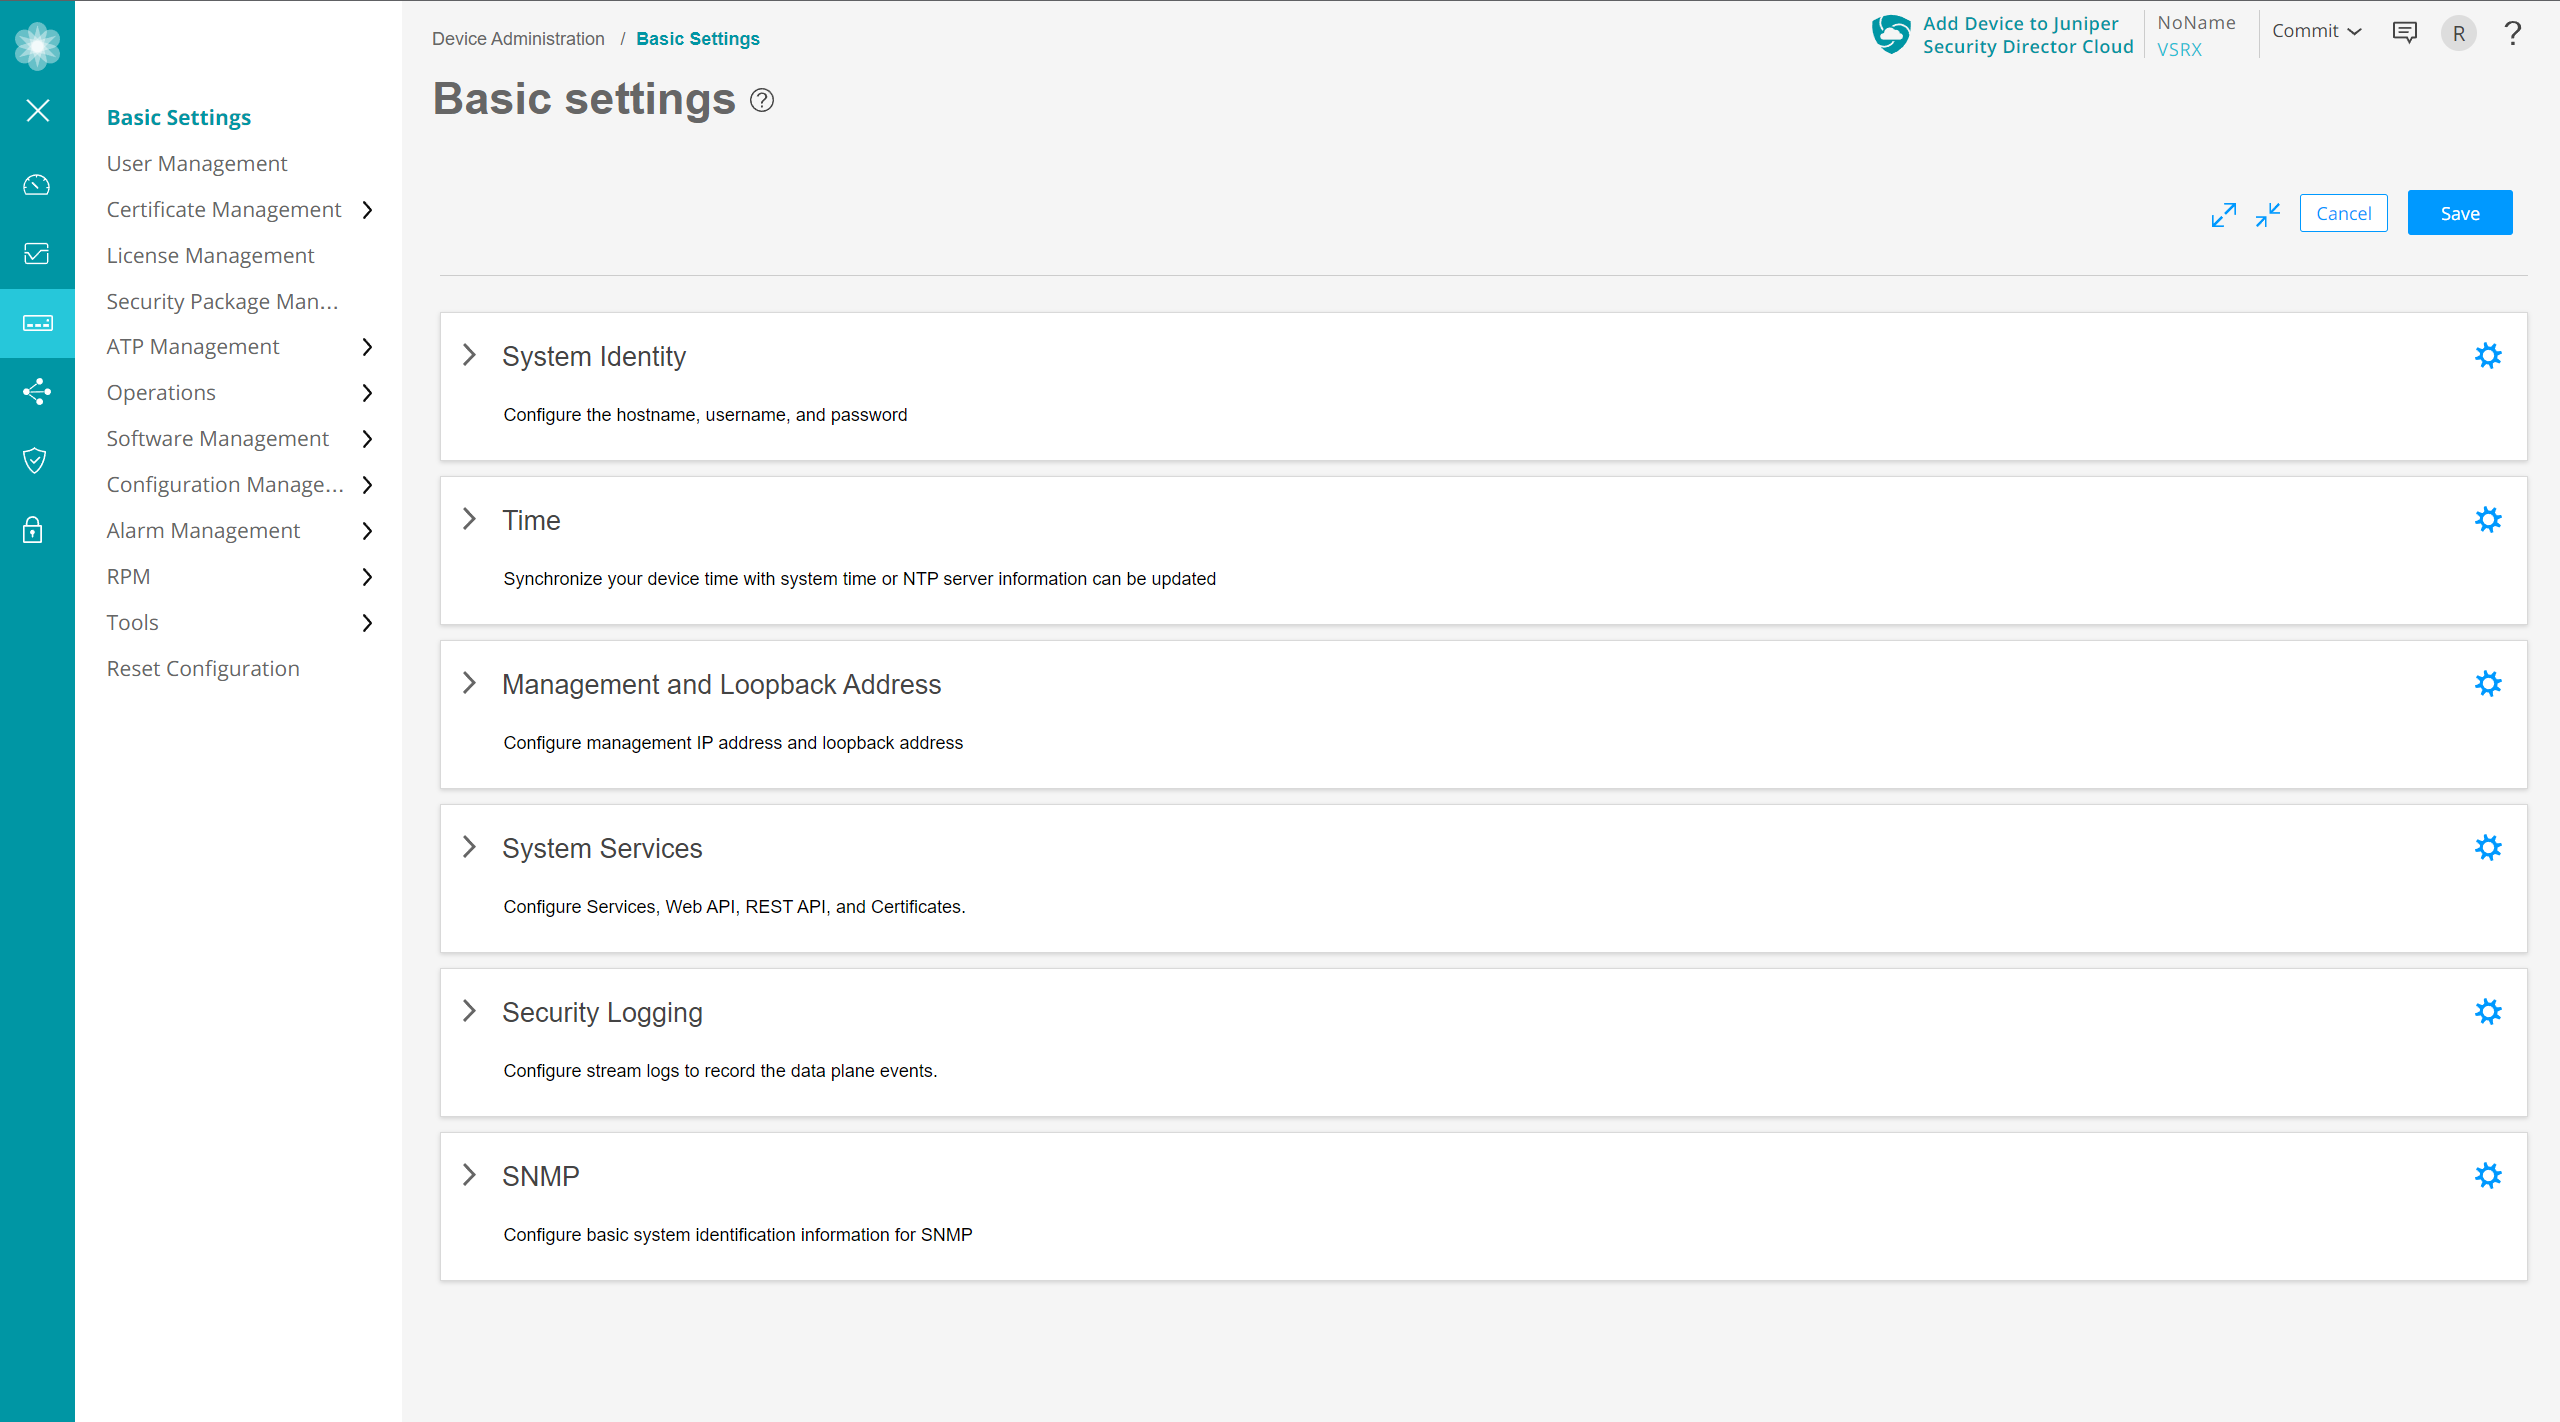Click the help icon beside Basic settings title
Screen dimensions: 2560x1422
(x=762, y=100)
